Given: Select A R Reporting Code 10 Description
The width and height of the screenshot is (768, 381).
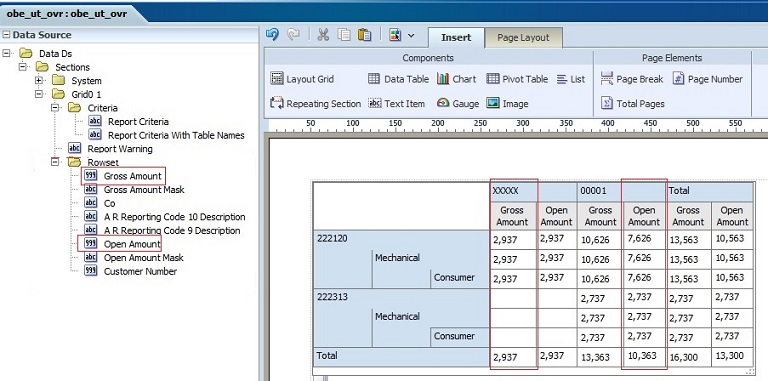Looking at the screenshot, I should [x=165, y=216].
